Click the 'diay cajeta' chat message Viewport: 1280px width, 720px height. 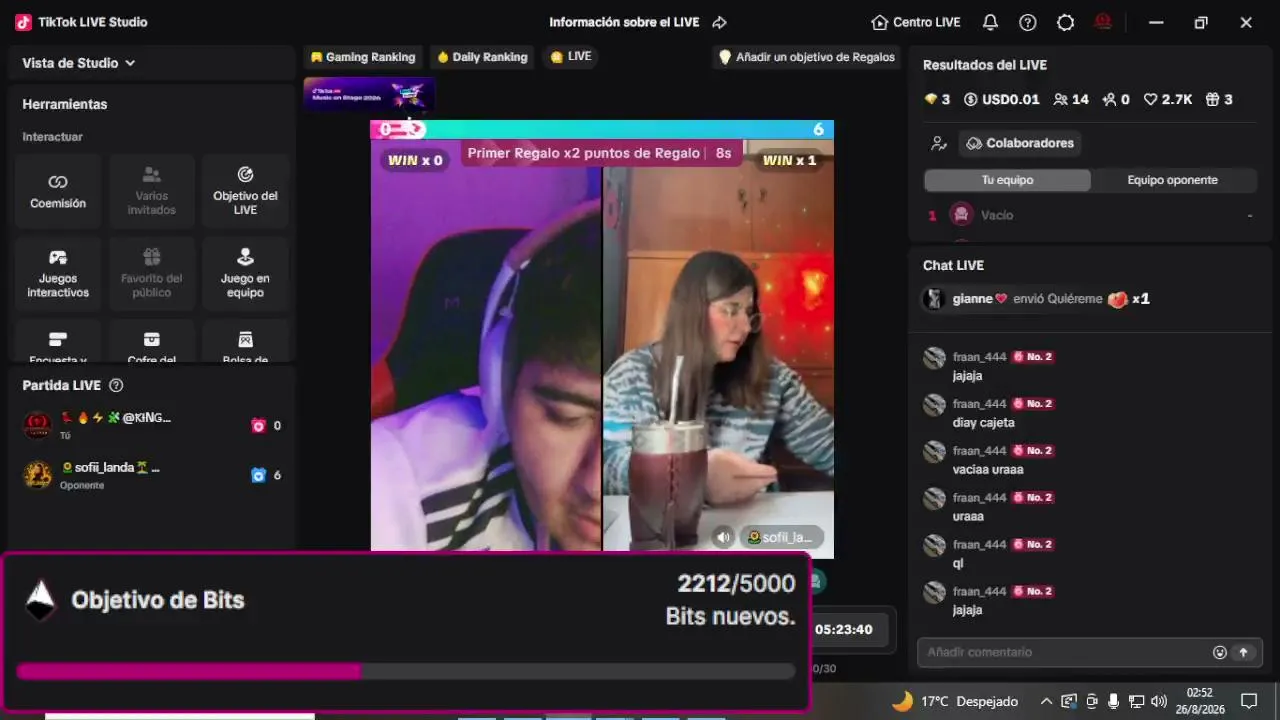(984, 423)
